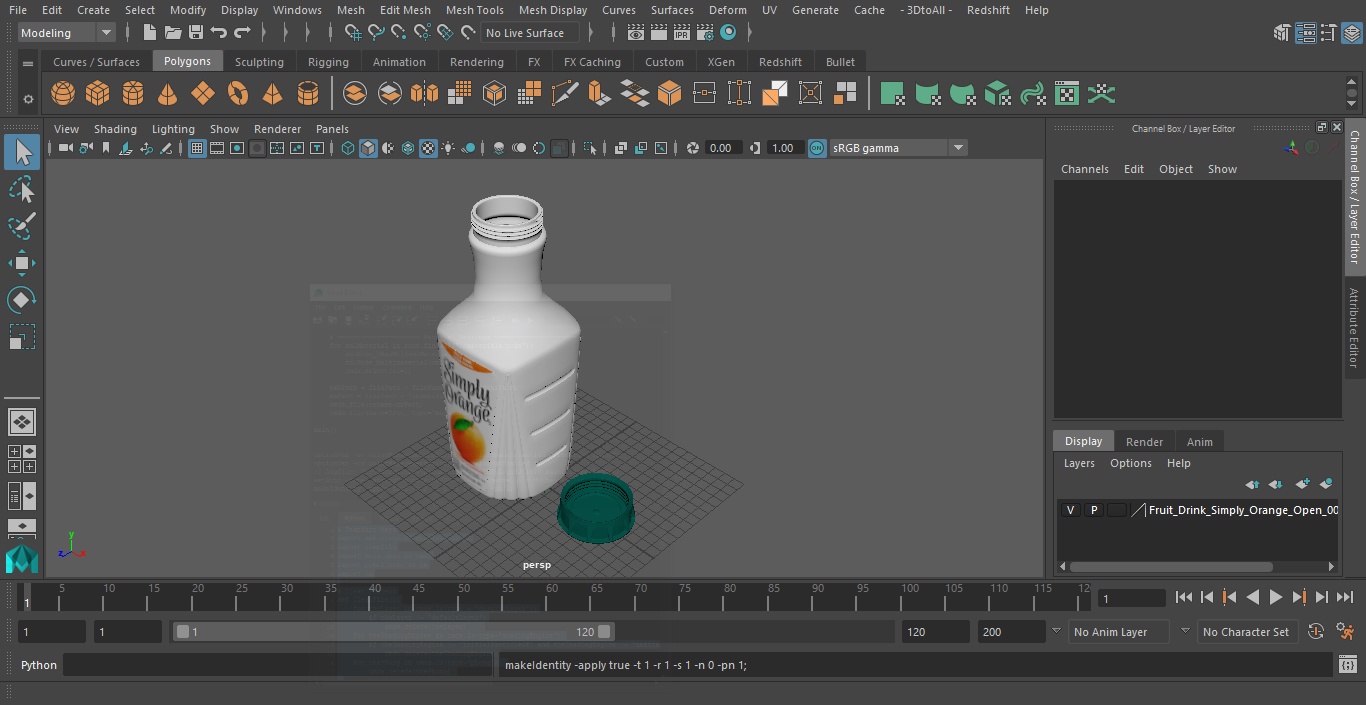Click the IPR render icon
The image size is (1366, 705).
pos(681,33)
